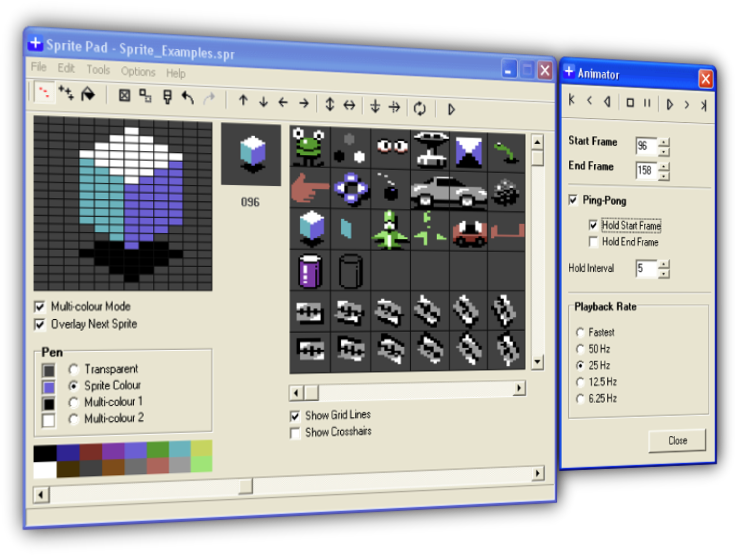Select Fastest playback rate

point(580,332)
